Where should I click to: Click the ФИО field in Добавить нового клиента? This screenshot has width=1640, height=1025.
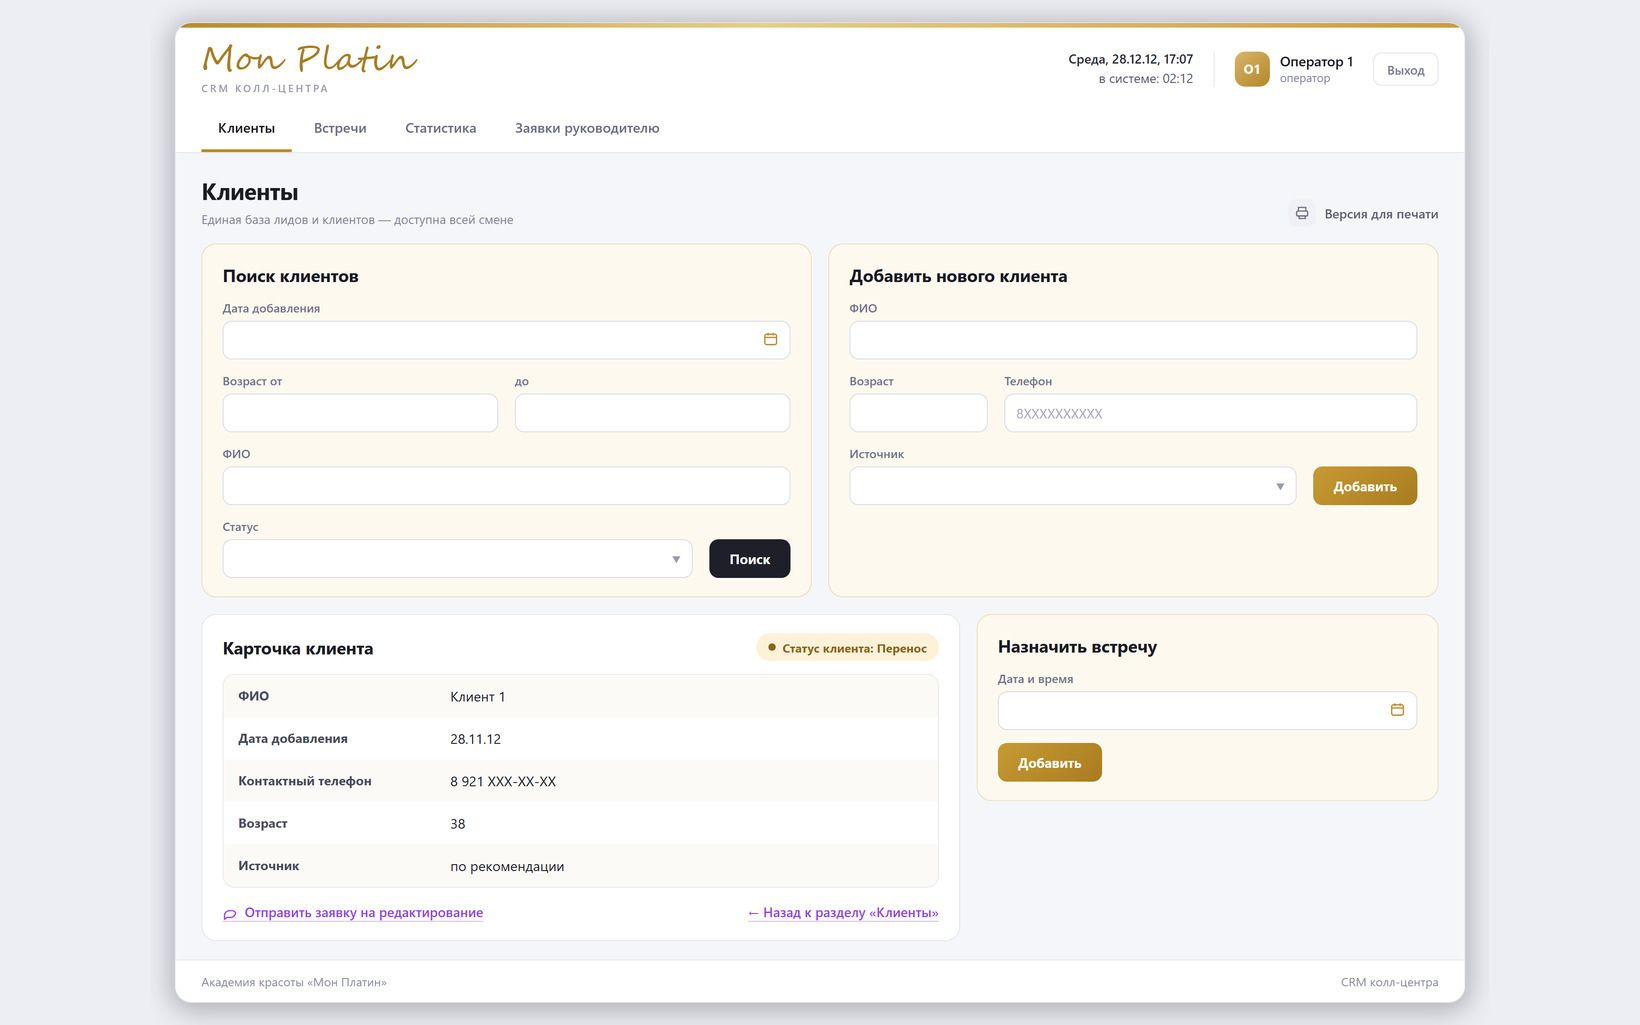[x=1133, y=340]
